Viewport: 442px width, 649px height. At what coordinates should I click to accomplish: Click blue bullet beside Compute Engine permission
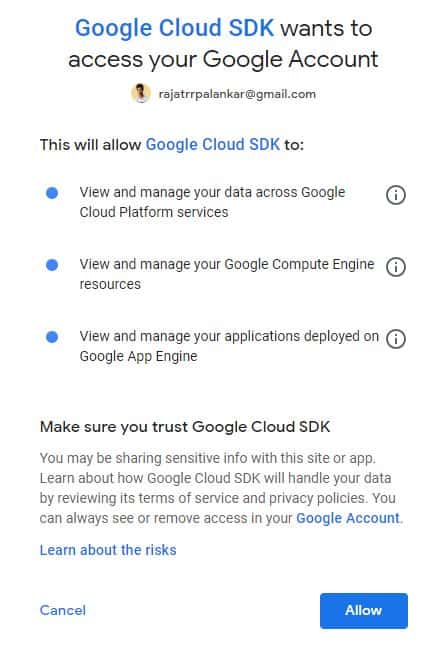(52, 265)
